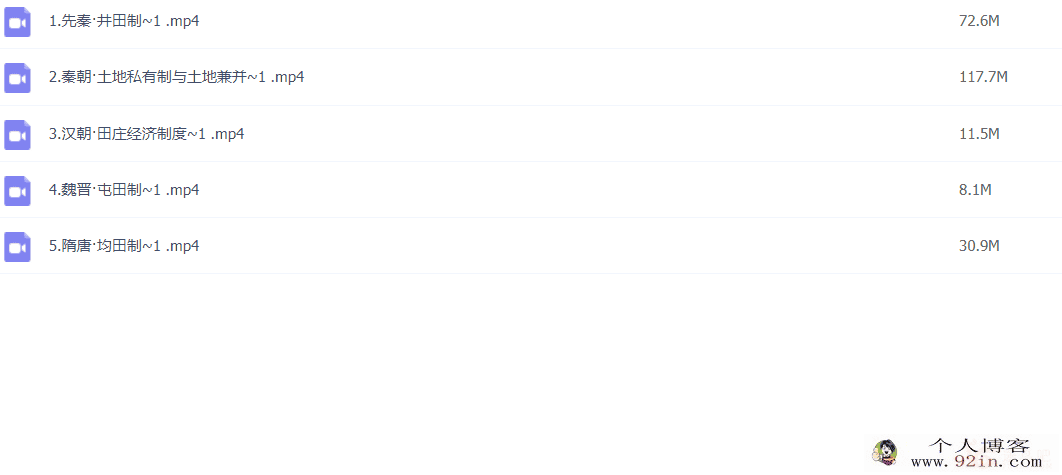Click the video icon for 汉朝·田庄经济制度
The width and height of the screenshot is (1062, 475).
pos(17,135)
